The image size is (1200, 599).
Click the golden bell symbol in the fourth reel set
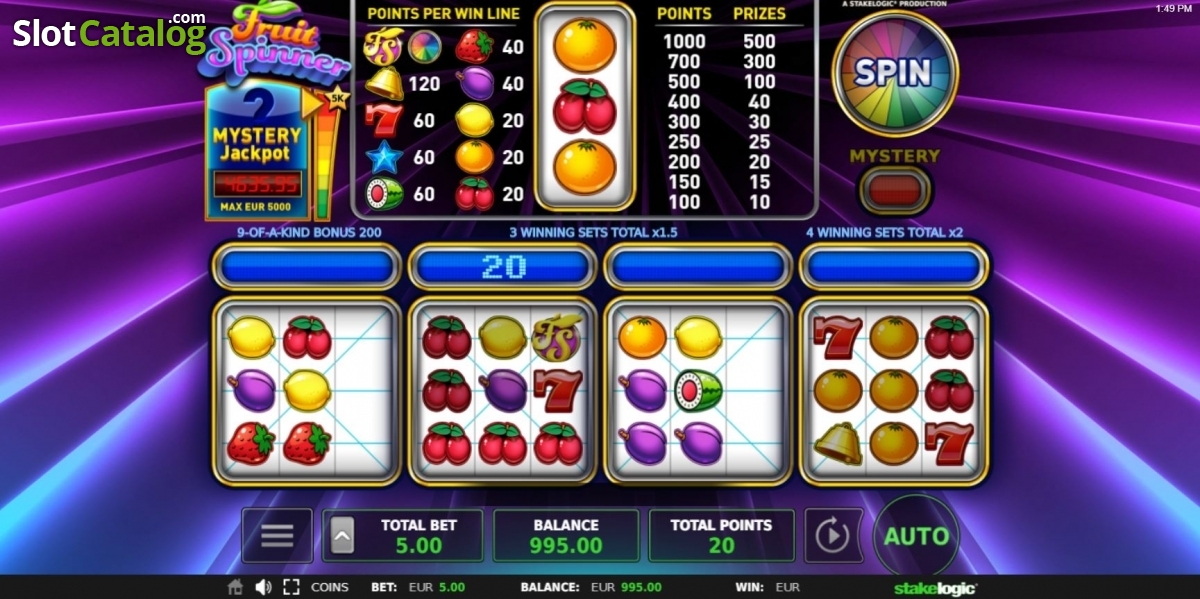coord(837,442)
